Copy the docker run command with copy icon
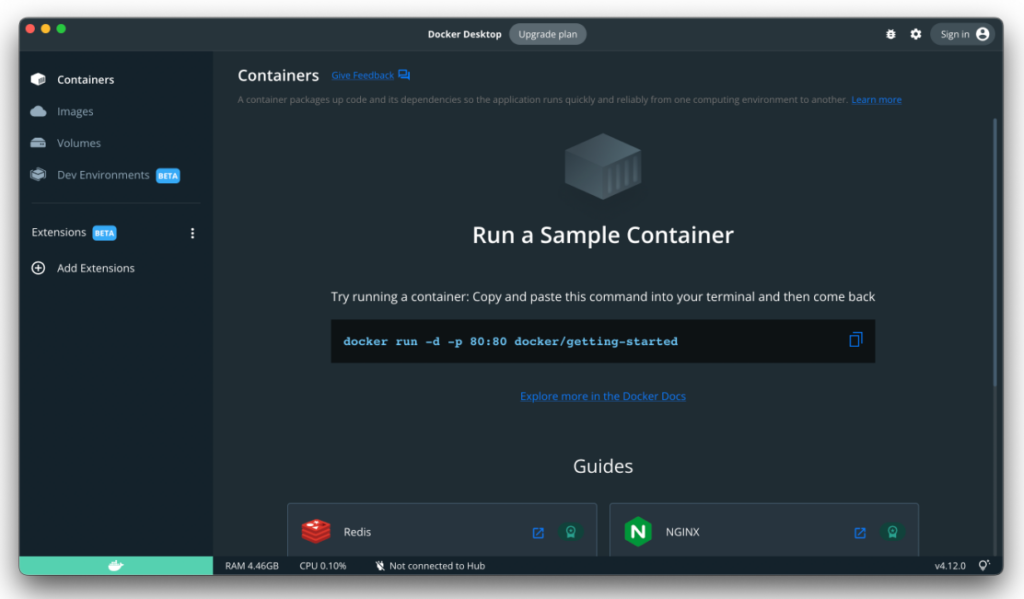The image size is (1024, 599). (855, 340)
